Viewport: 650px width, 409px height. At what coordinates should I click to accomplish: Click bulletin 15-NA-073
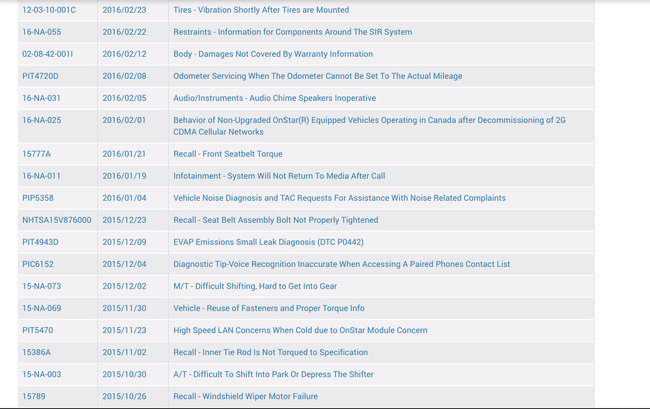[41, 286]
